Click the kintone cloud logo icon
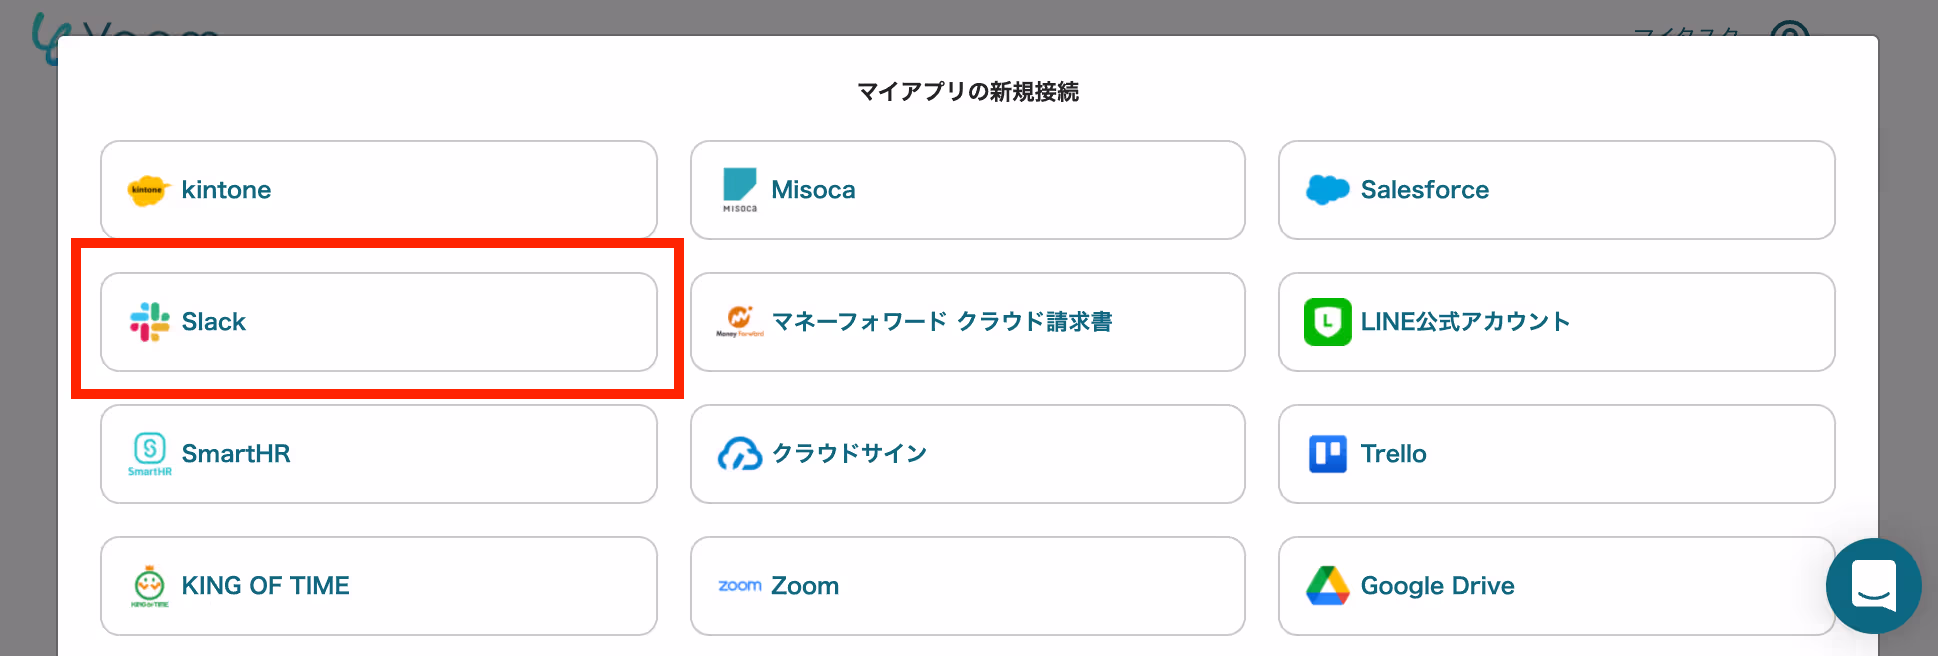This screenshot has width=1938, height=656. click(x=148, y=190)
